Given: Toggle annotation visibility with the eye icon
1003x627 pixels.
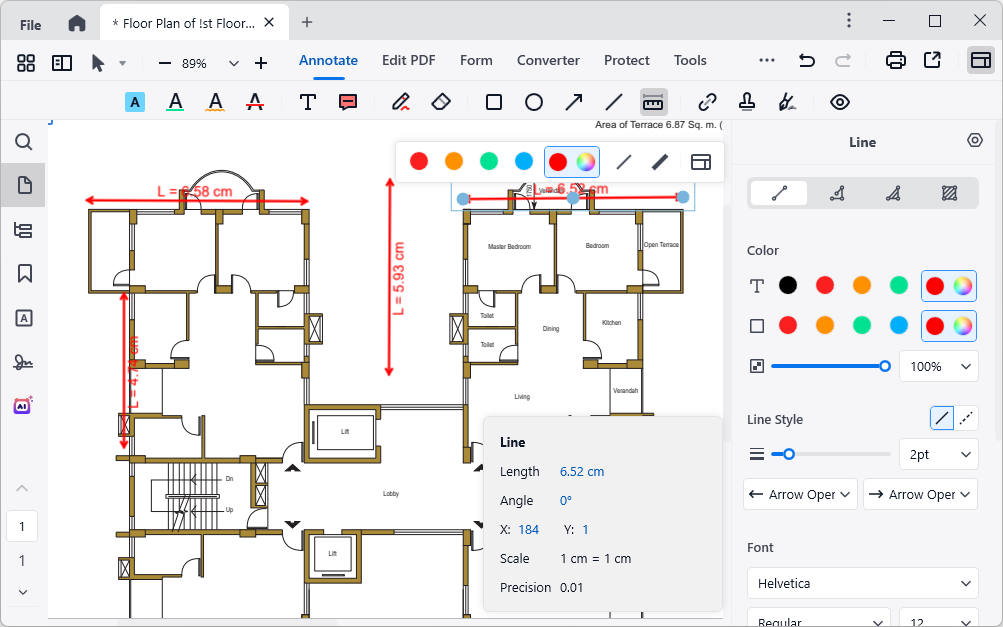Looking at the screenshot, I should tap(839, 101).
